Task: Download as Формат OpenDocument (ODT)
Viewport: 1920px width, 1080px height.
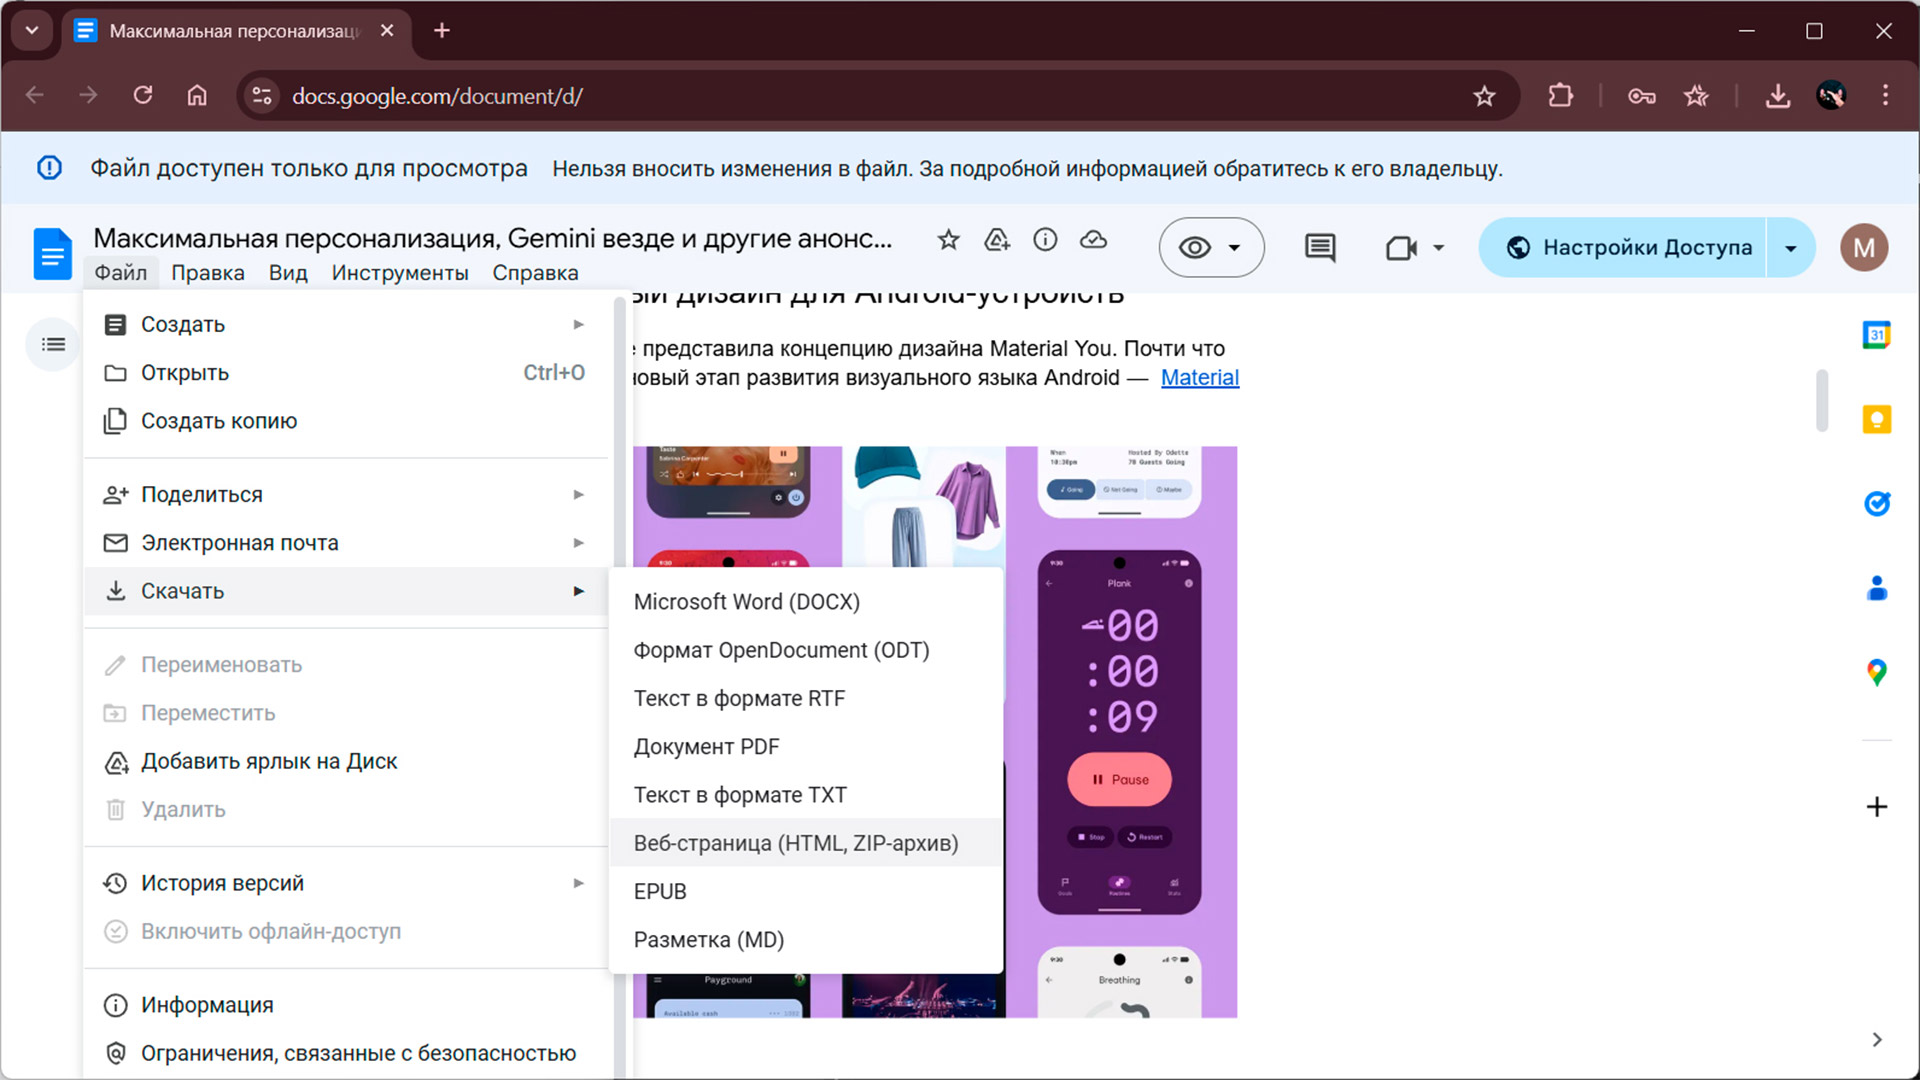Action: [806, 650]
